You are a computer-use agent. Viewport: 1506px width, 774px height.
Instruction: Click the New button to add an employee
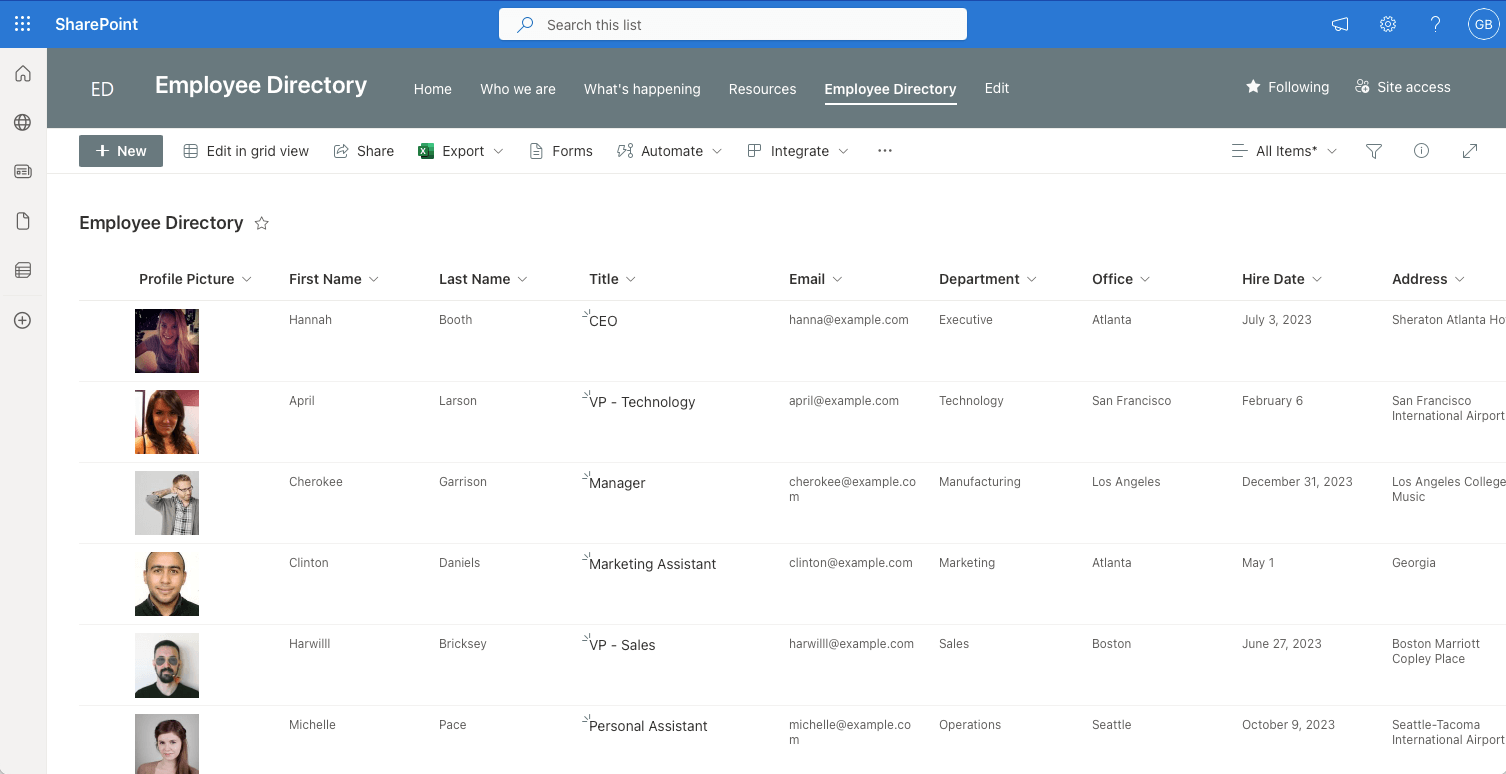pos(120,150)
